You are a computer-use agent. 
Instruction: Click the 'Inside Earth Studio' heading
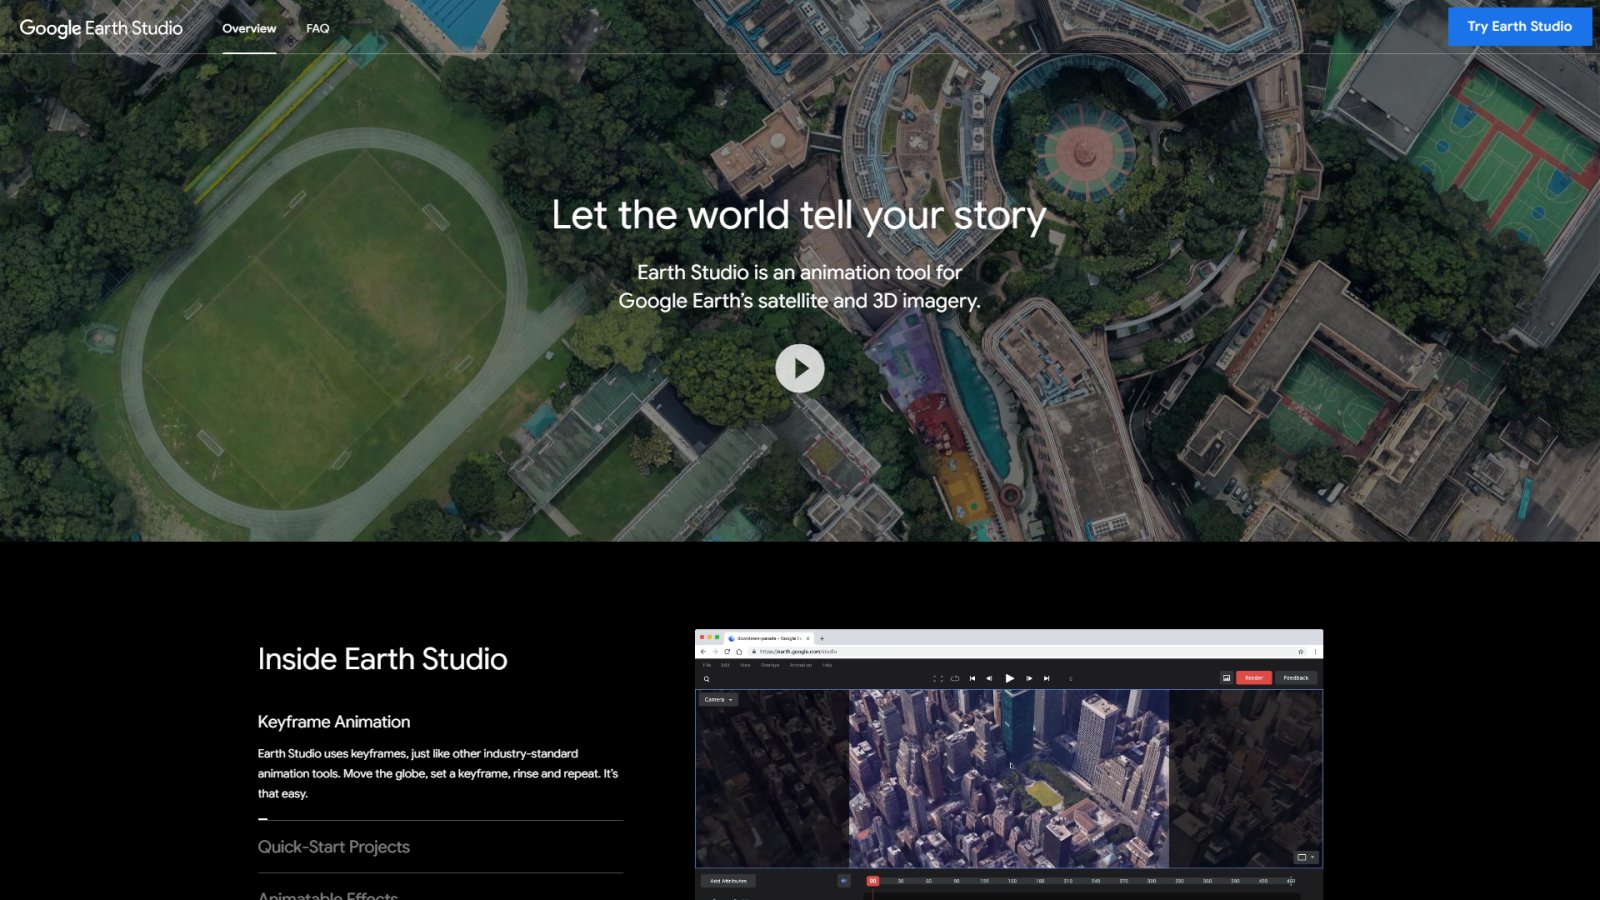(x=382, y=659)
